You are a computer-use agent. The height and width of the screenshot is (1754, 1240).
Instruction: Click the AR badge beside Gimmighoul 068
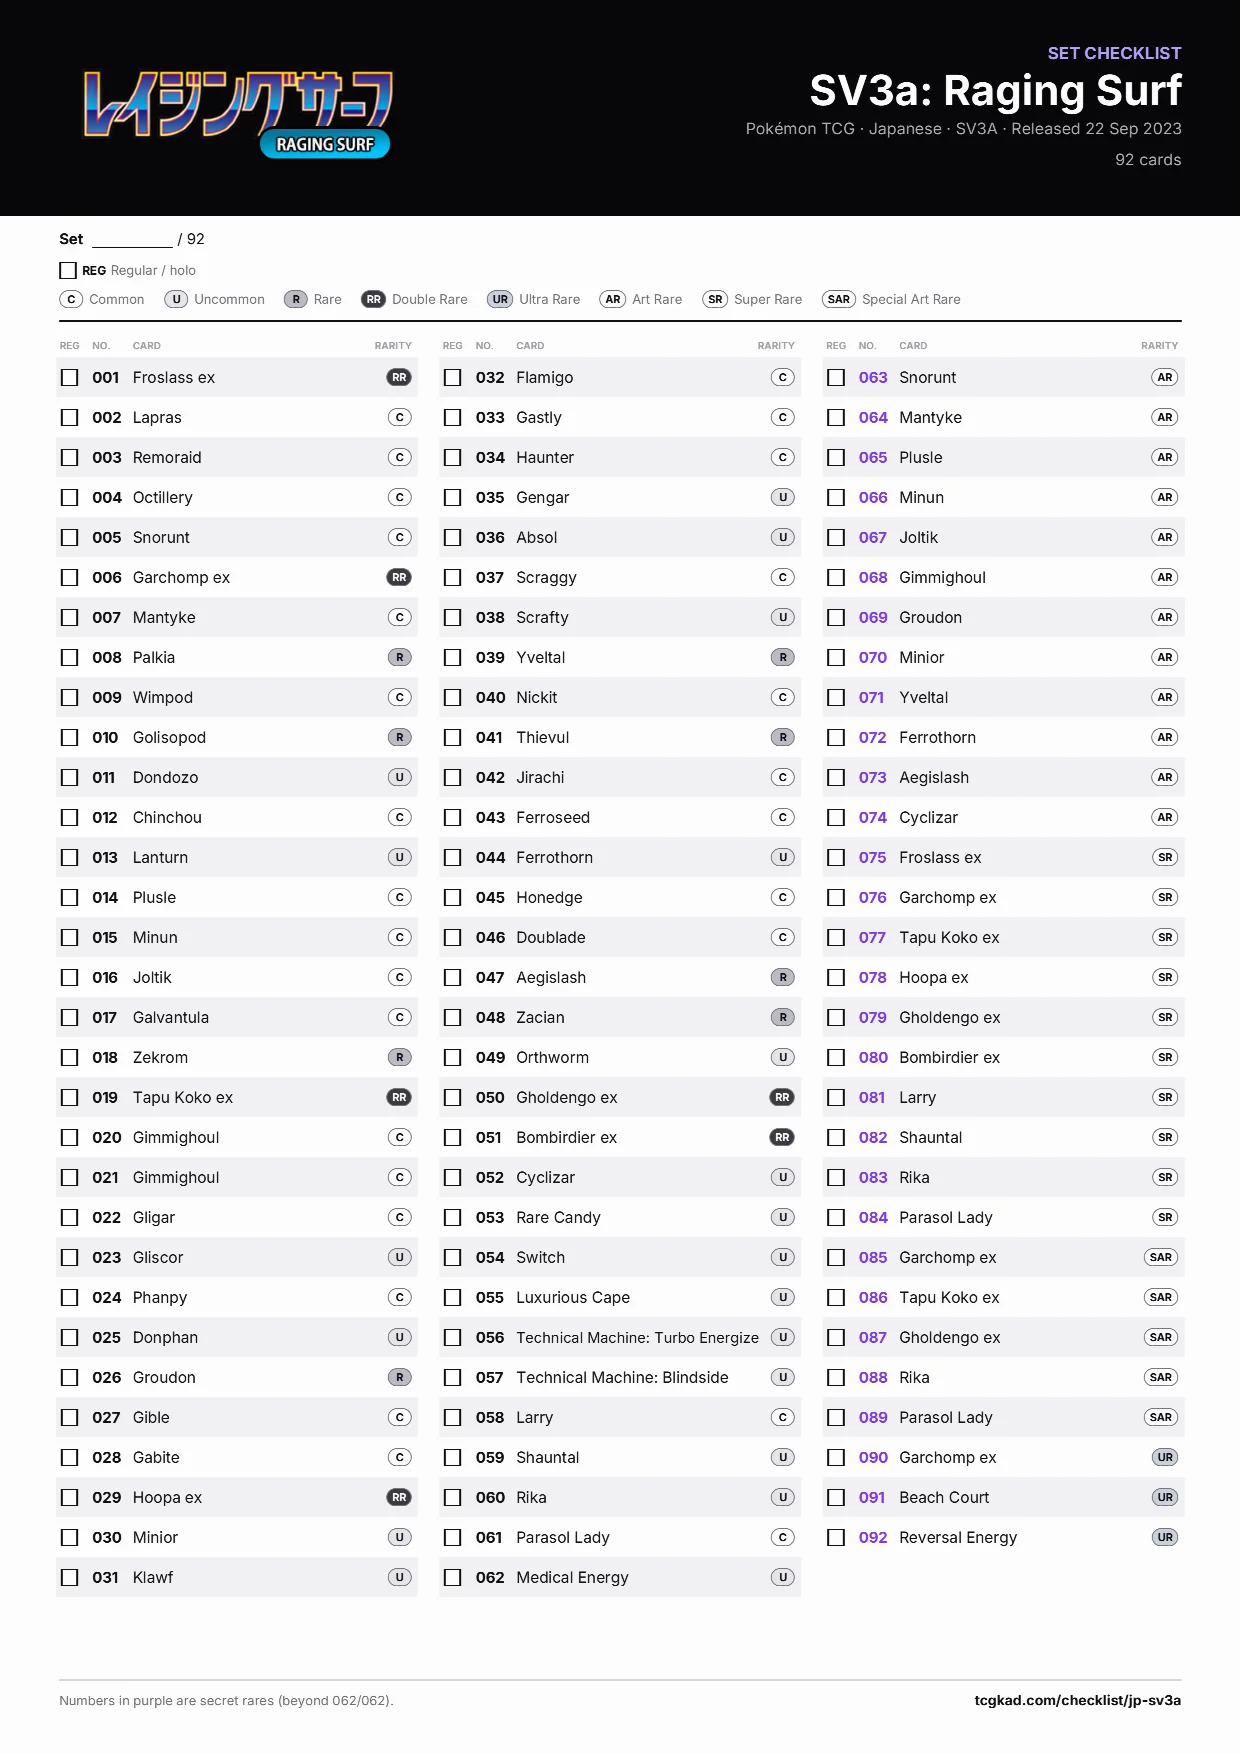(1165, 577)
